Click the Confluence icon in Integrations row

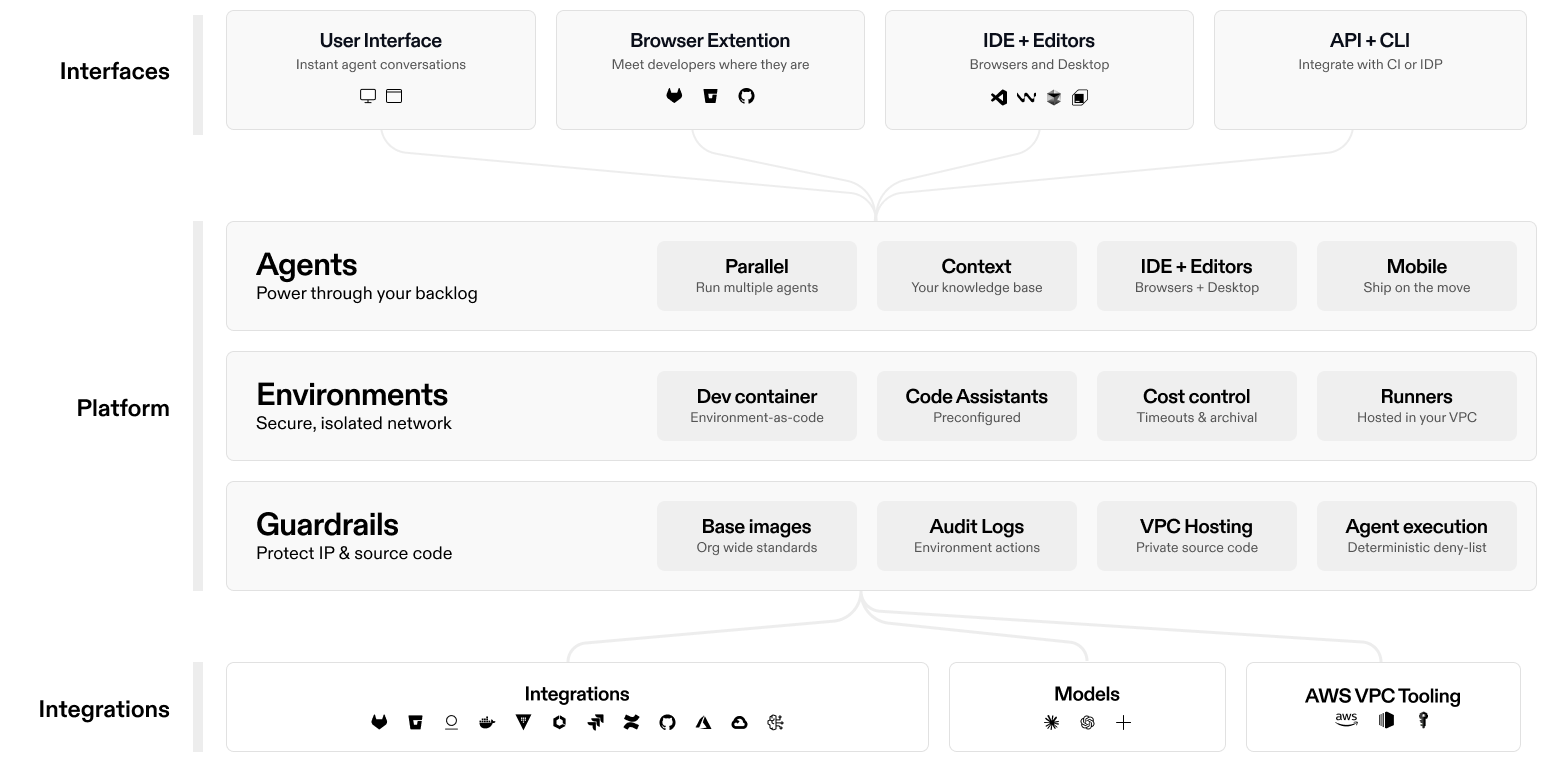click(631, 722)
